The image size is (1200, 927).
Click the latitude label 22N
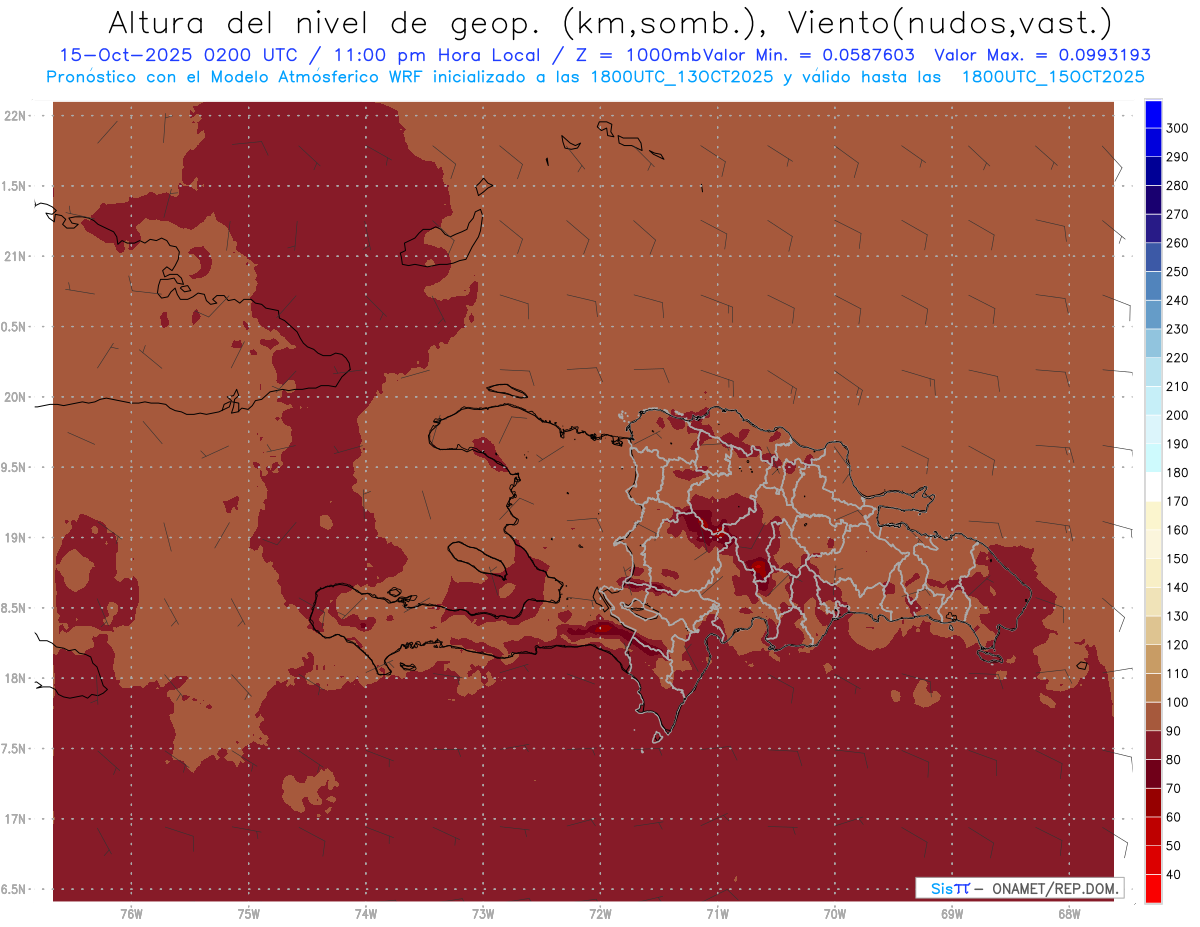15,115
